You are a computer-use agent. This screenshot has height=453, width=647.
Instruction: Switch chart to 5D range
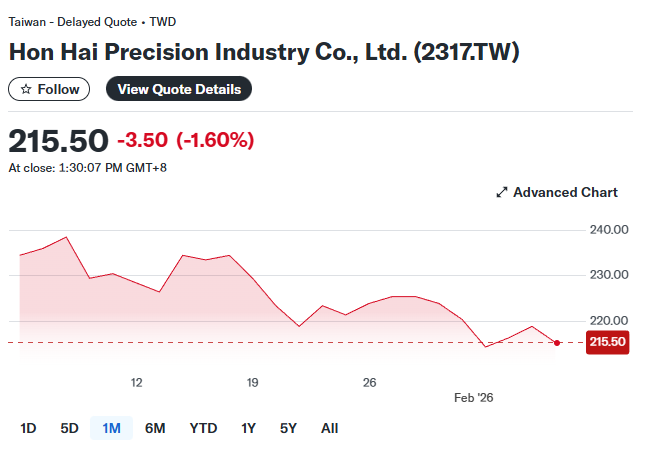69,428
